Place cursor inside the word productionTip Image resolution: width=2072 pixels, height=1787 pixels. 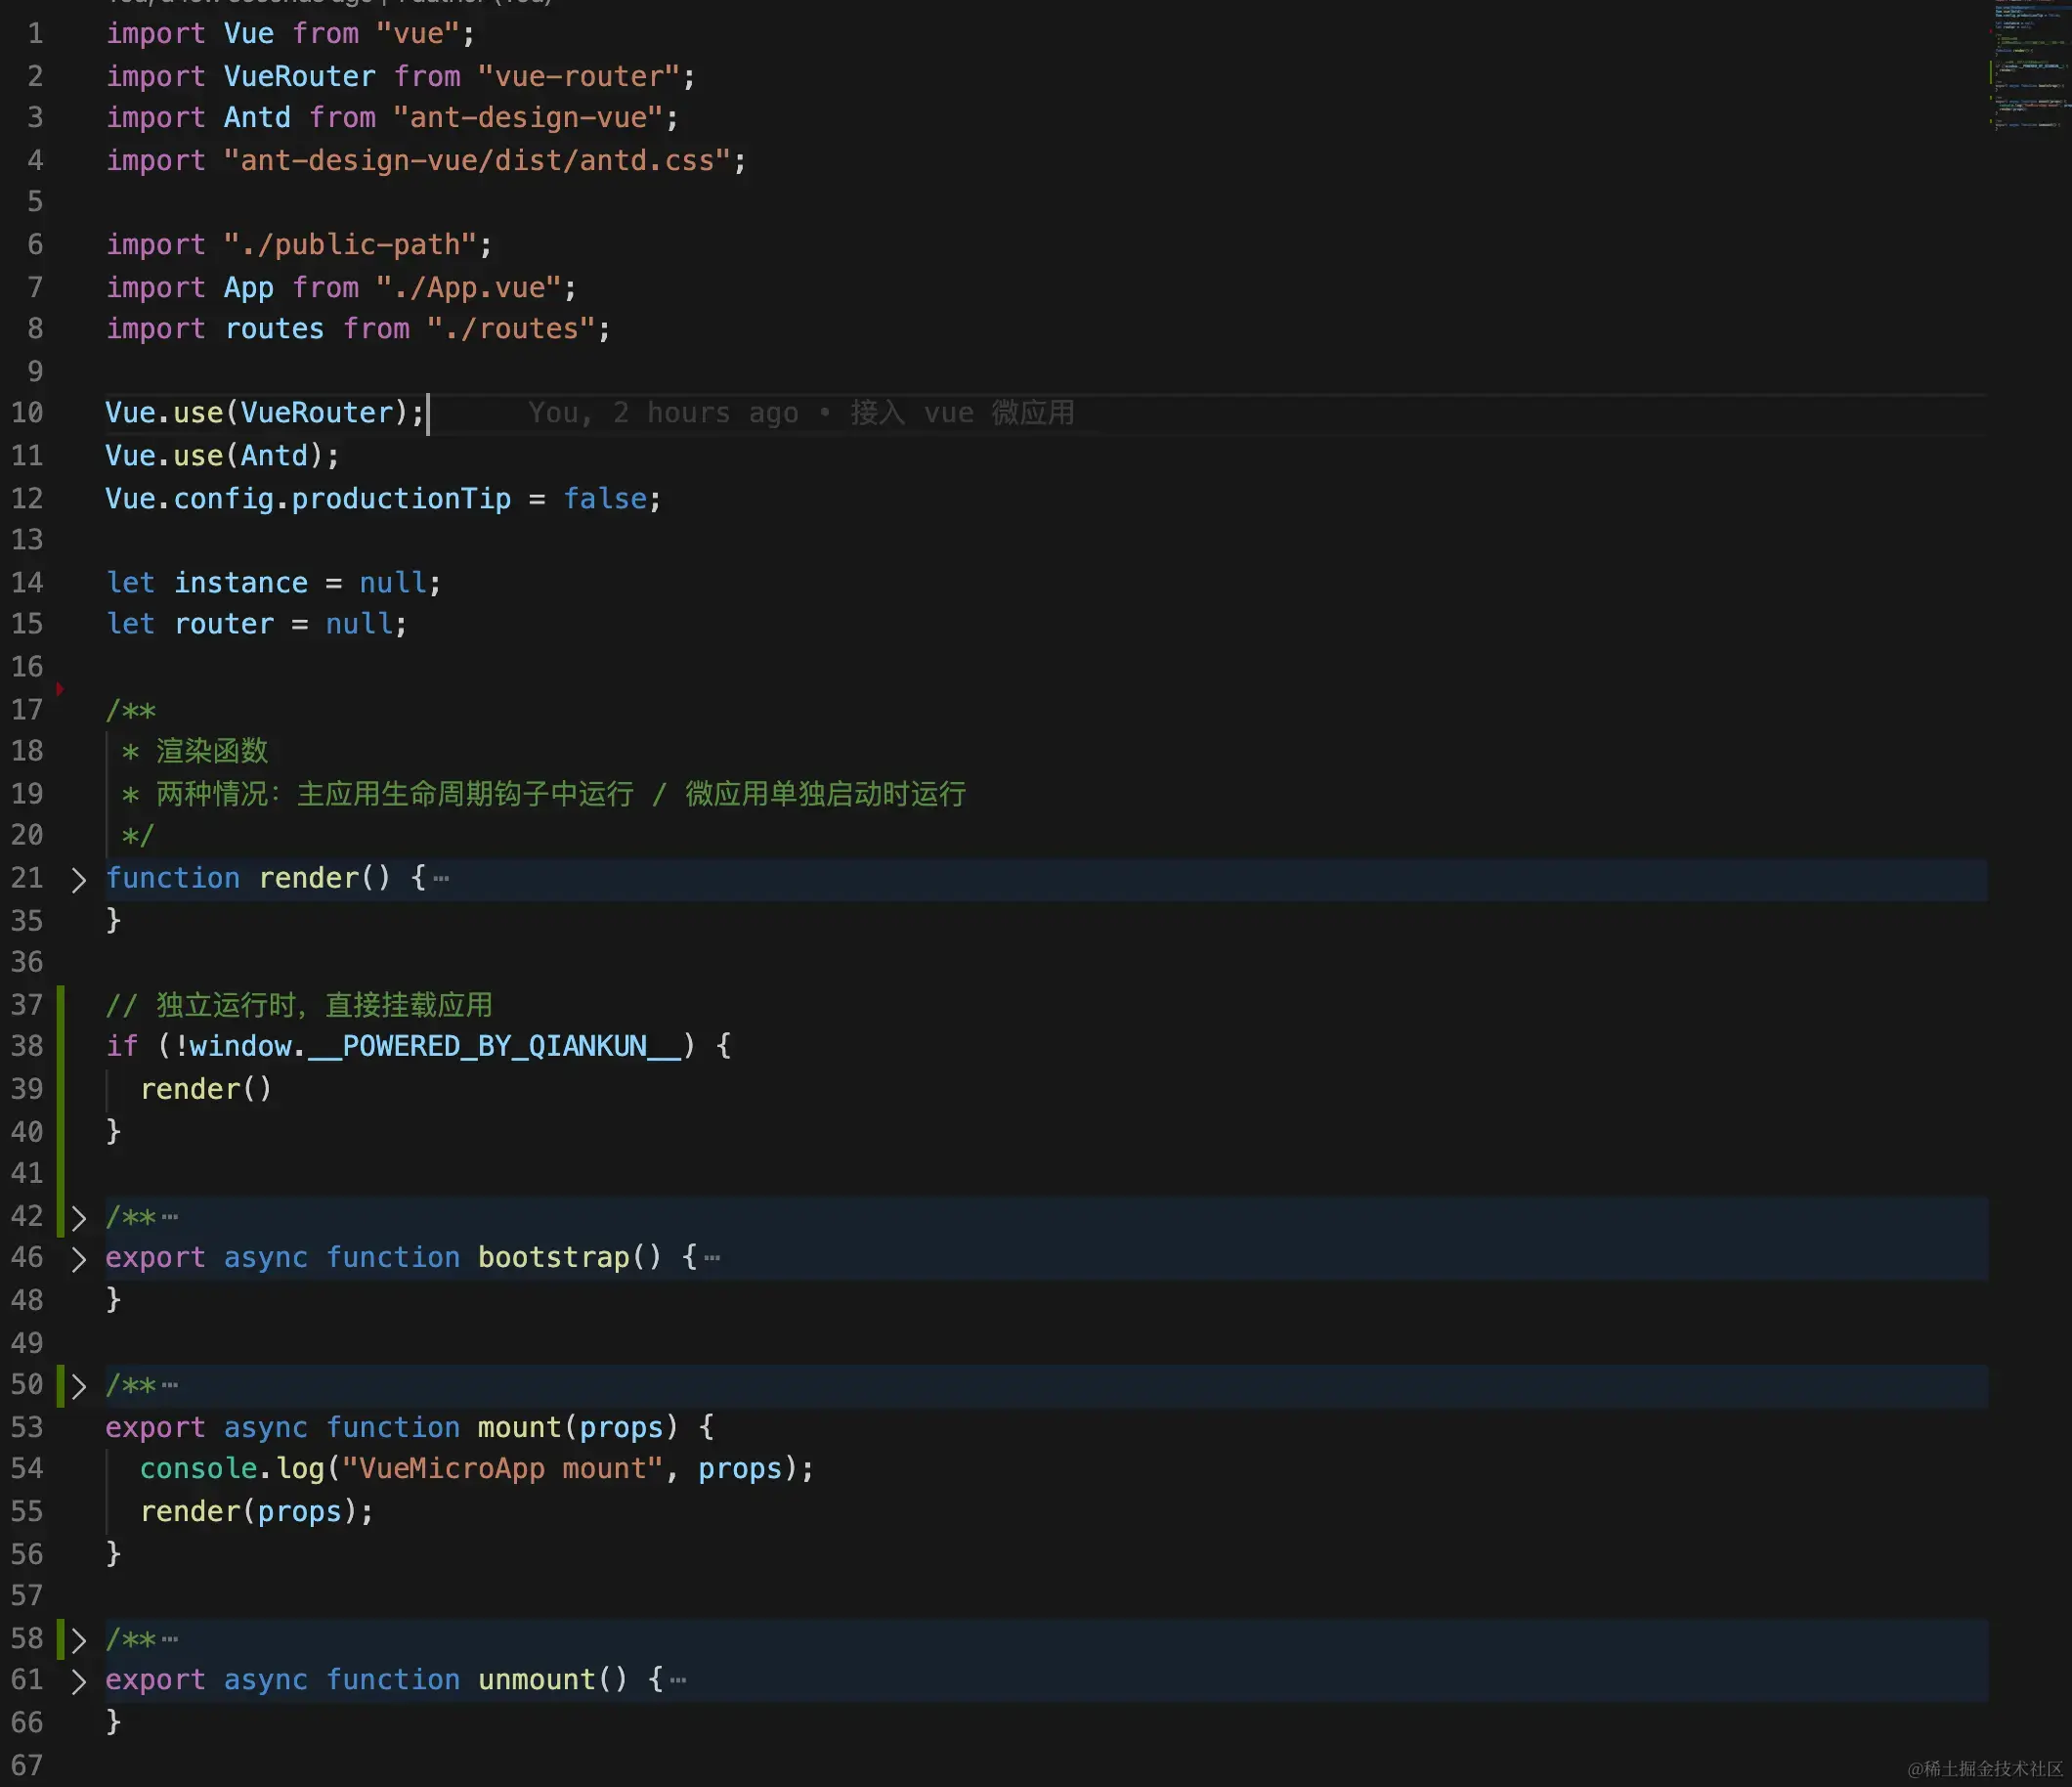395,498
